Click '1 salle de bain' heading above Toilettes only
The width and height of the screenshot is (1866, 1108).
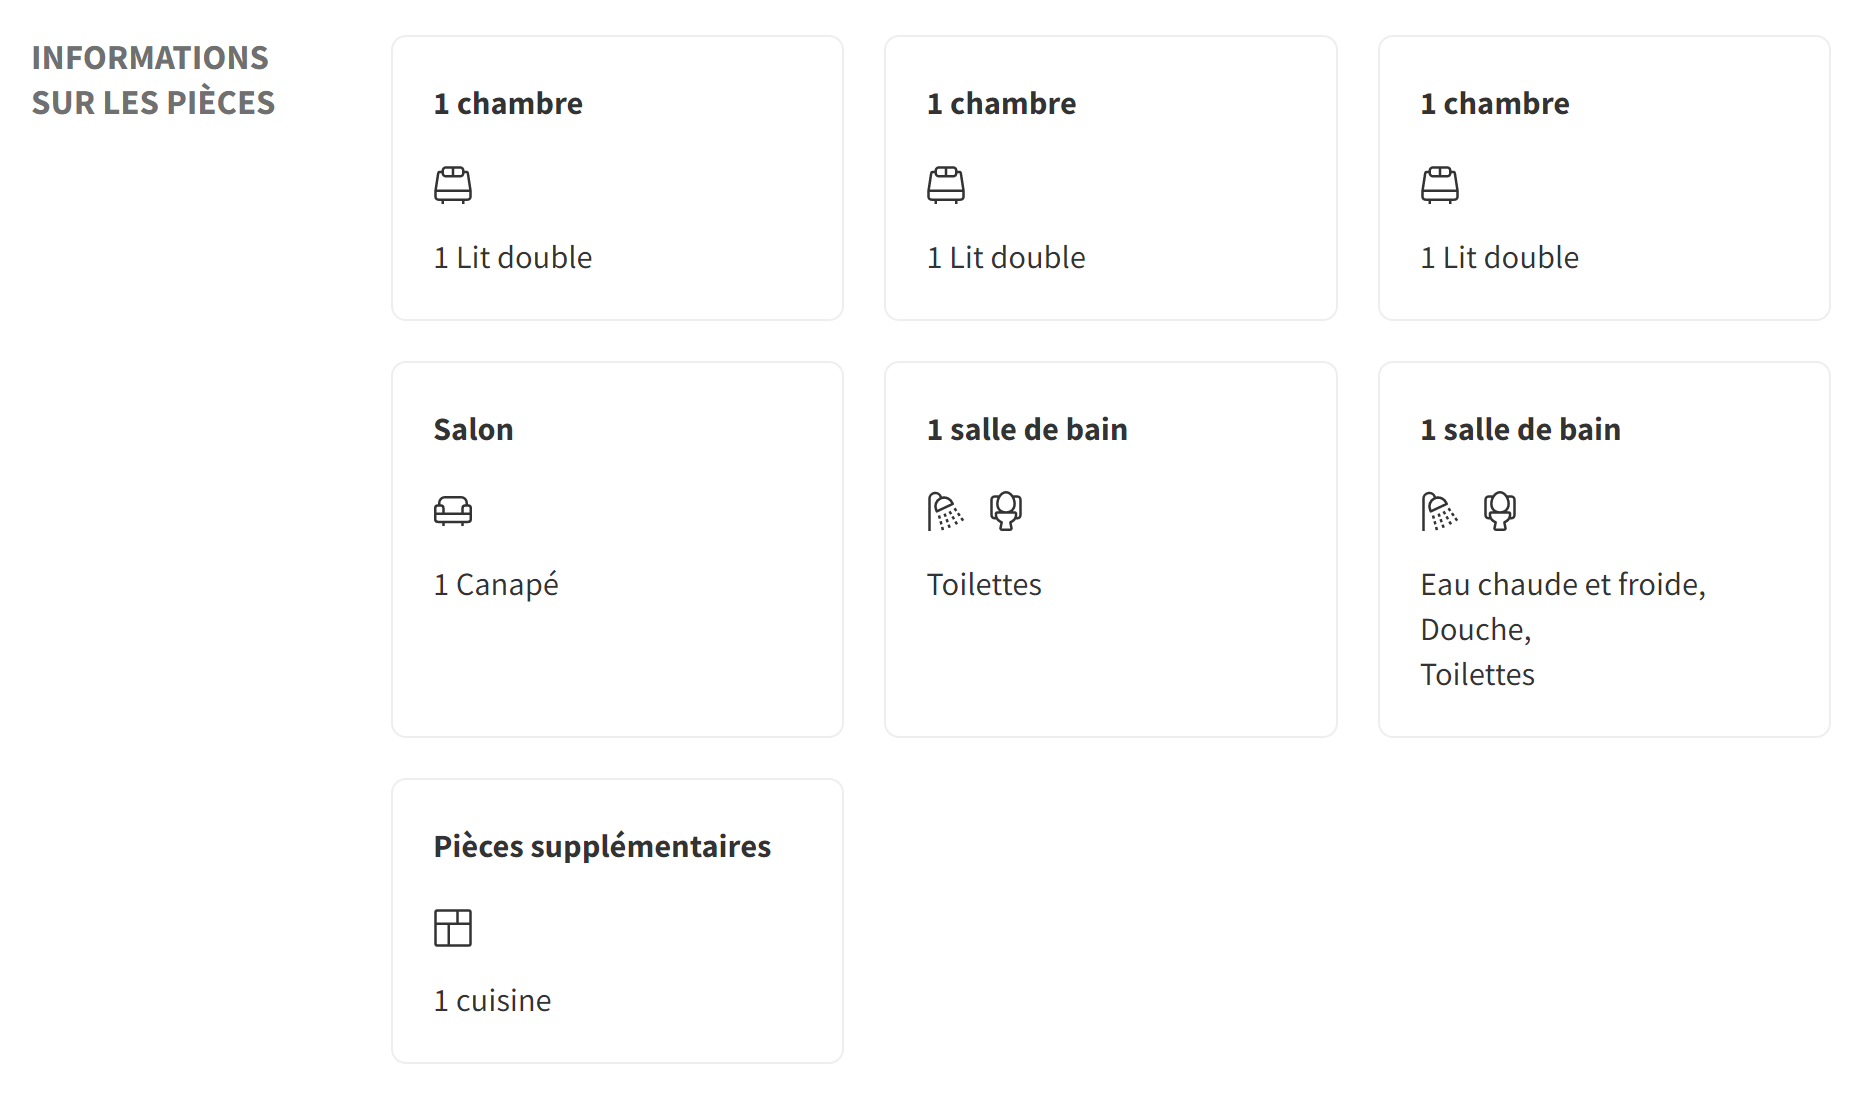pos(1027,429)
